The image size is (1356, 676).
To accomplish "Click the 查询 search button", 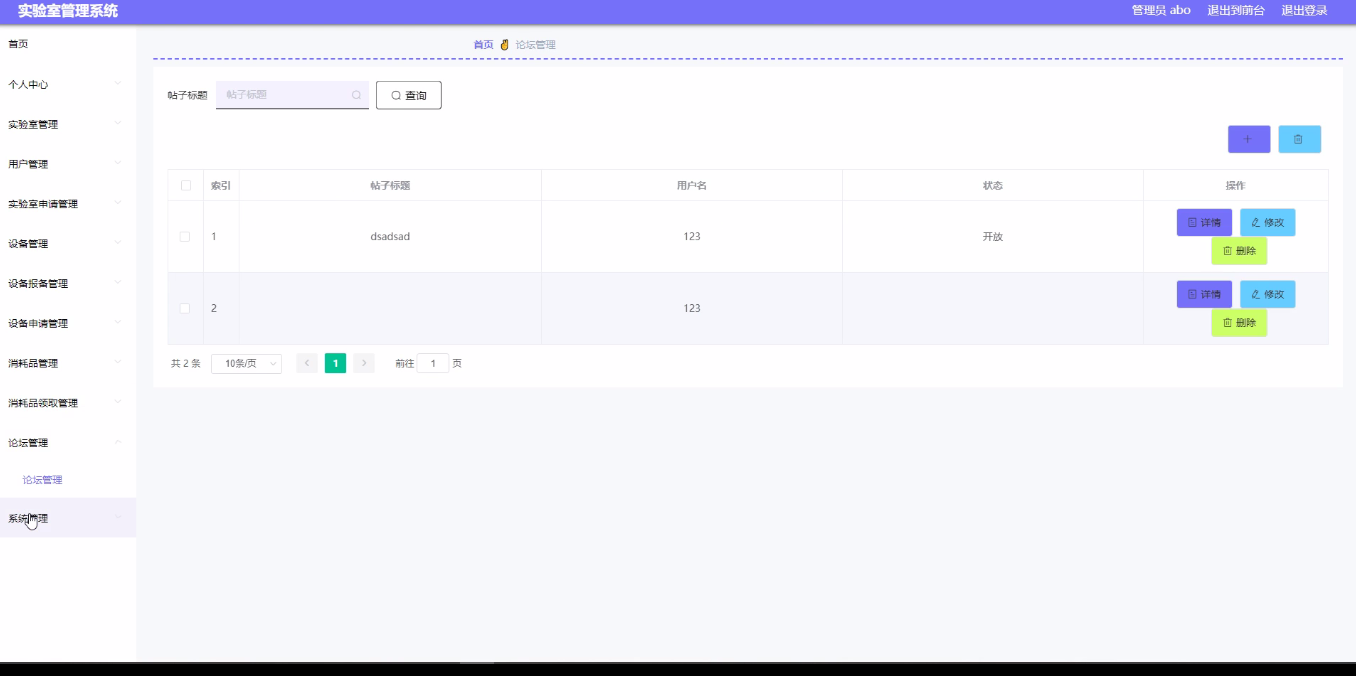I will (x=408, y=95).
